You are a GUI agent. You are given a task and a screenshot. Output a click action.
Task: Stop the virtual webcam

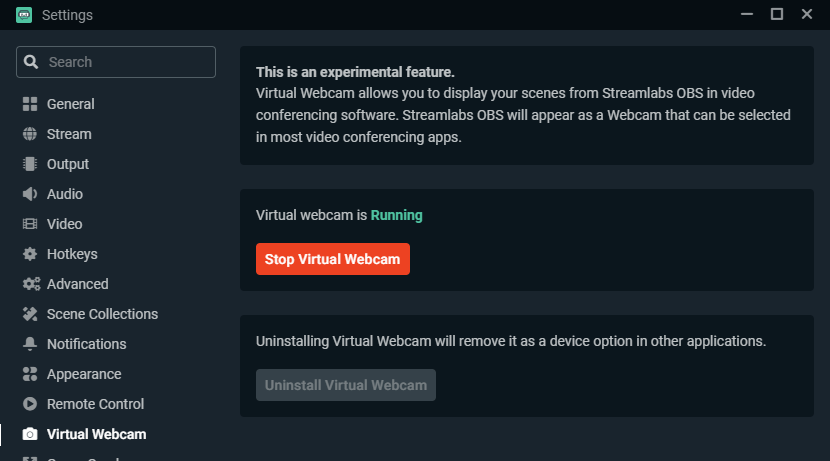332,259
